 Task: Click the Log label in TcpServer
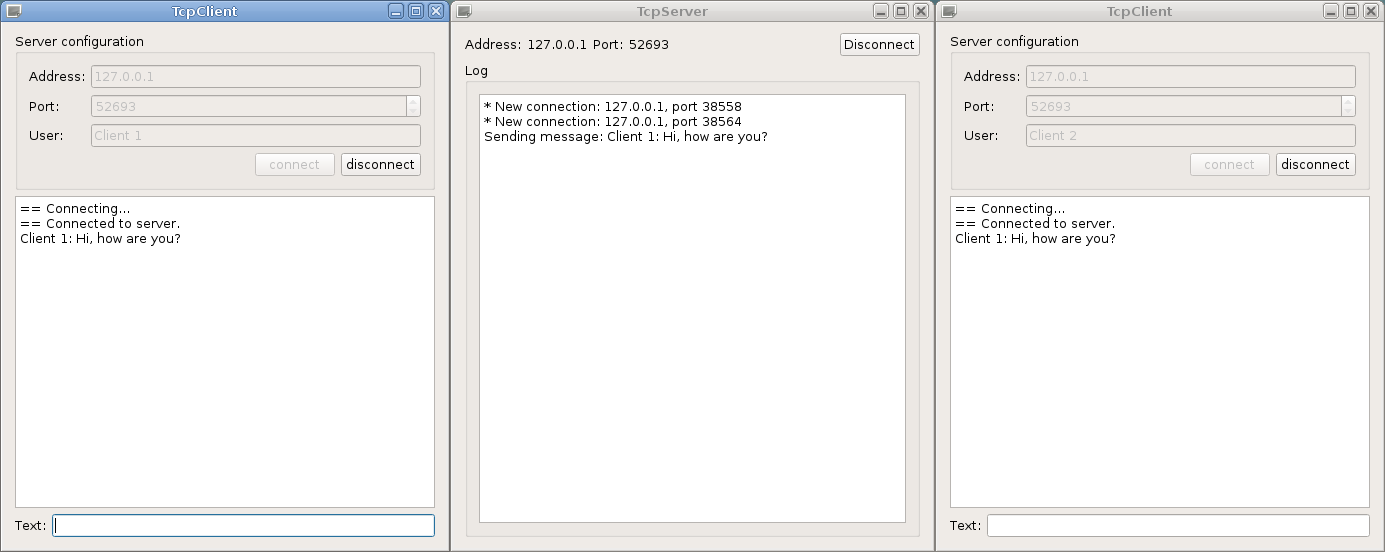[477, 71]
